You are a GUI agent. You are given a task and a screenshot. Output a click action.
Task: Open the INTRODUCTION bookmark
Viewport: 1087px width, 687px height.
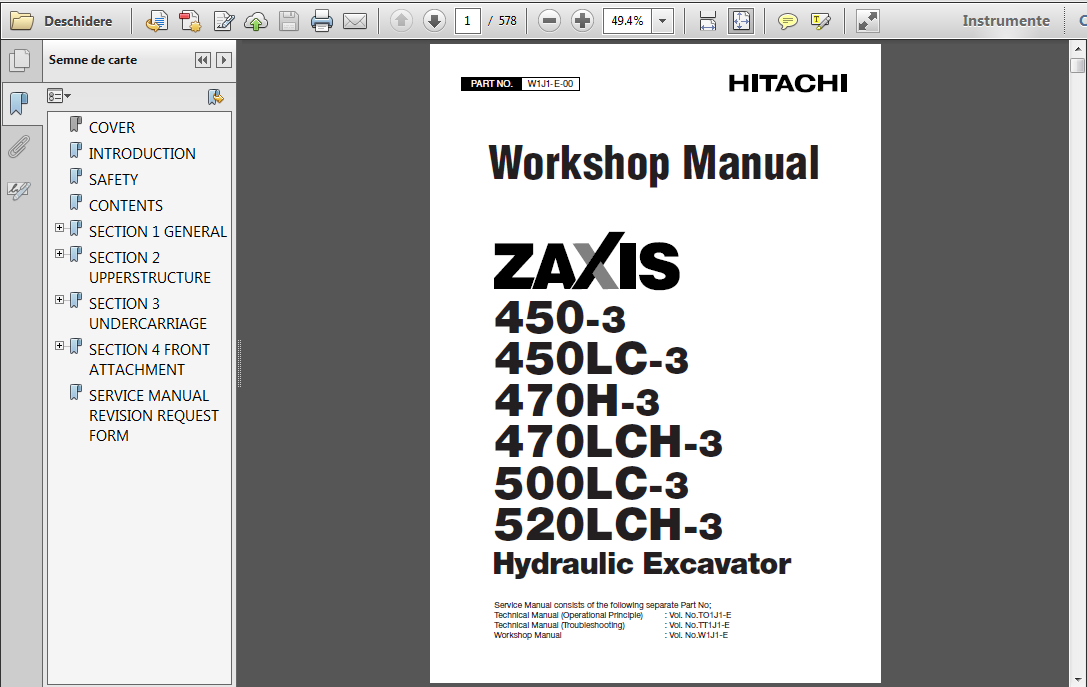[x=142, y=153]
